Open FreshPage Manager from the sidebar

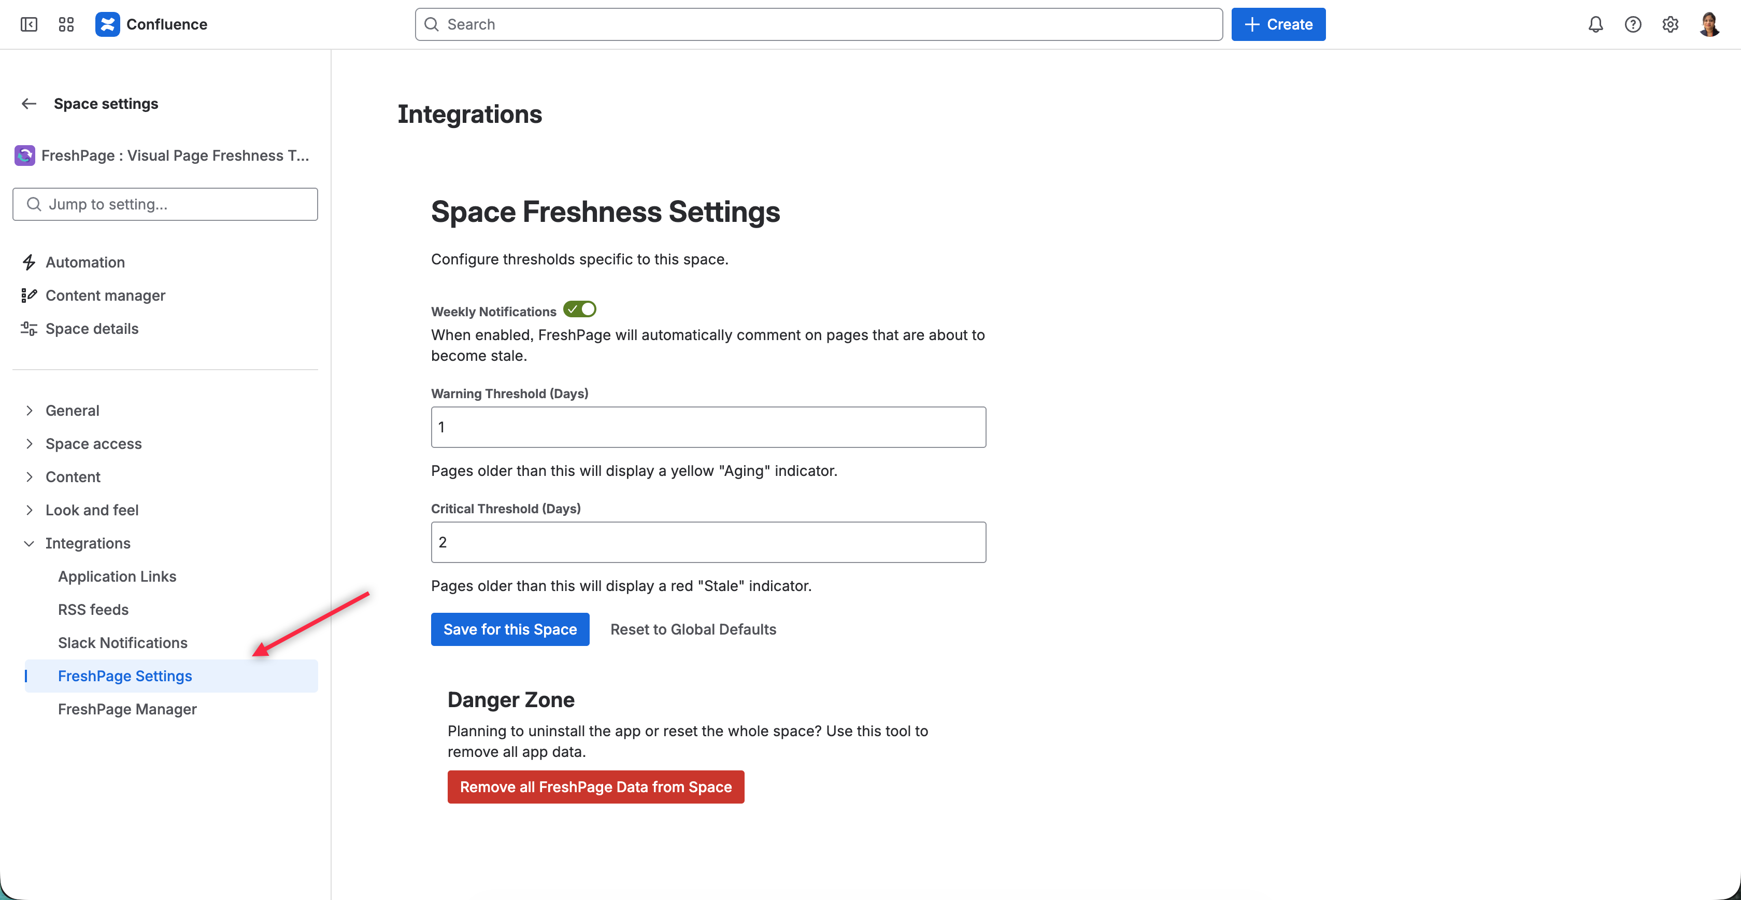[x=127, y=709]
